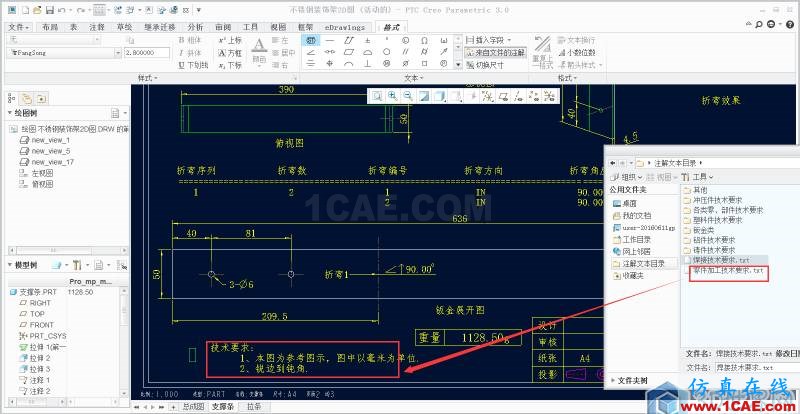800x414 pixels.
Task: Expand the 文本 group dropdown
Action: point(414,78)
